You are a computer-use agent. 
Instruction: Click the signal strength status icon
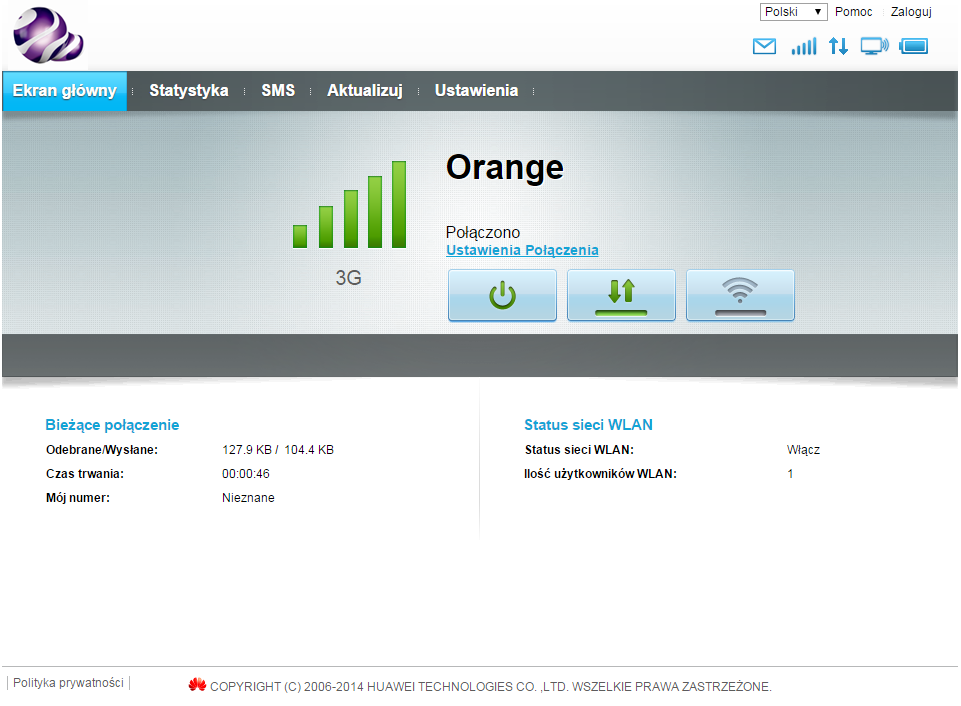click(x=803, y=46)
